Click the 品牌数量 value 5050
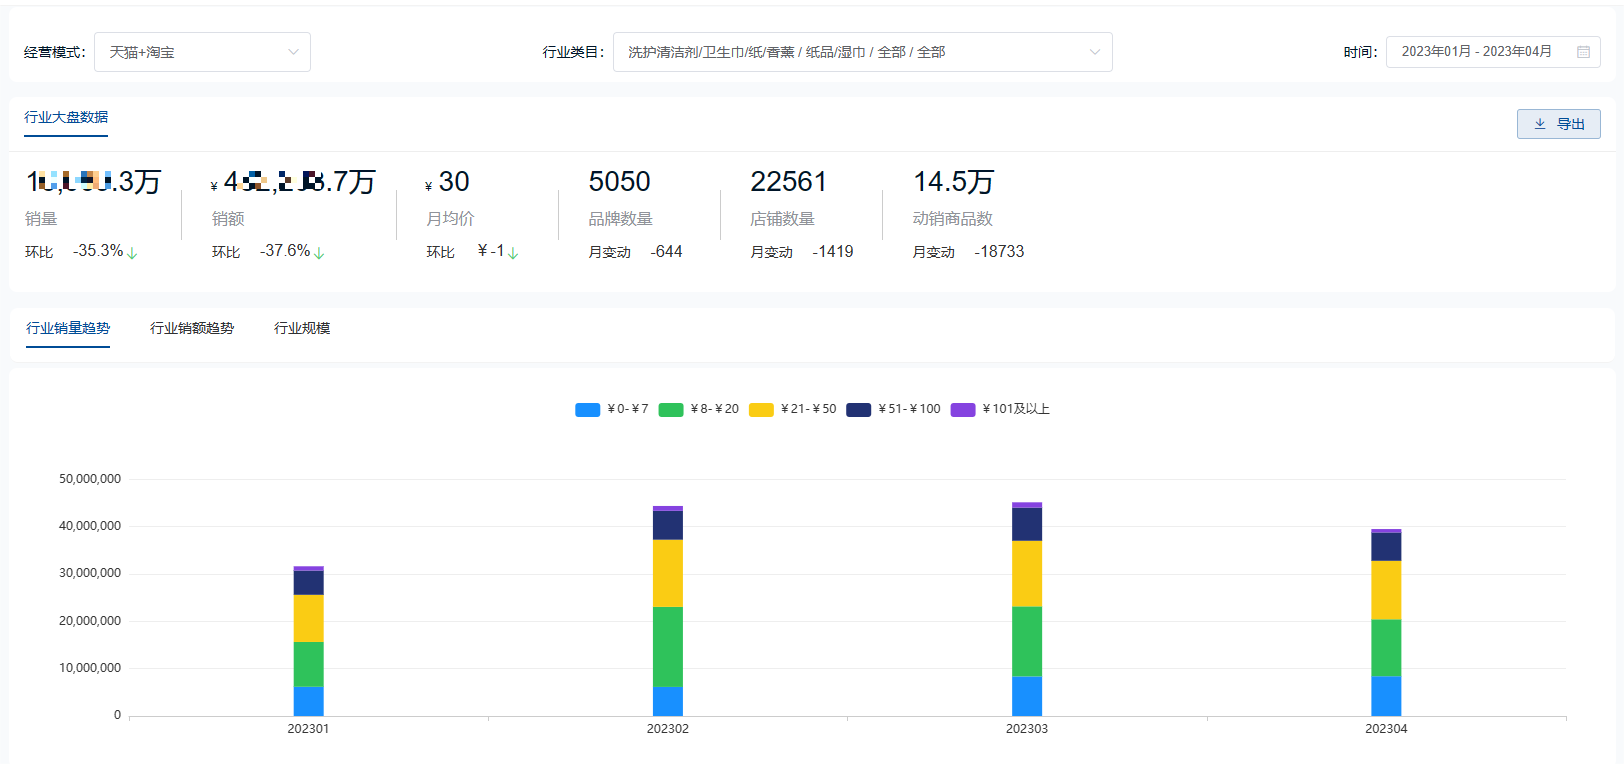The image size is (1624, 764). point(619,182)
